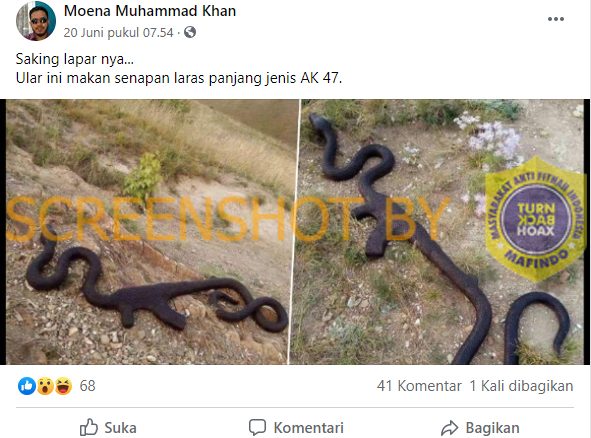Click the globe public privacy icon

190,32
